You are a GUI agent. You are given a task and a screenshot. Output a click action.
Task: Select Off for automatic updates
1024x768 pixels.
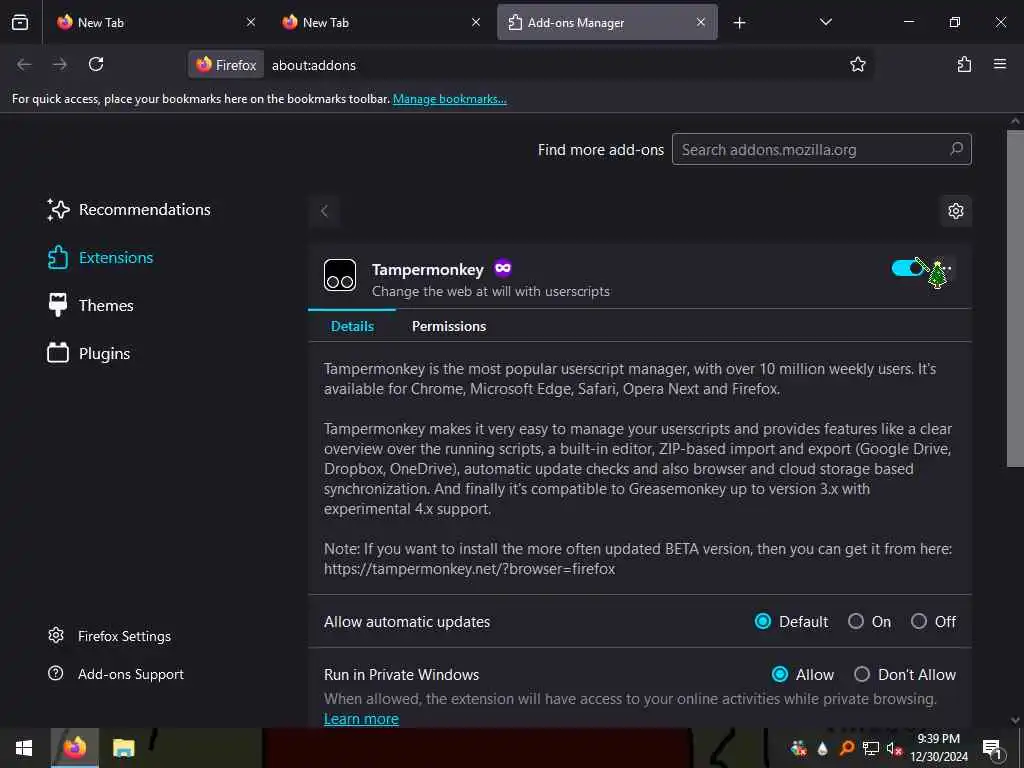919,621
